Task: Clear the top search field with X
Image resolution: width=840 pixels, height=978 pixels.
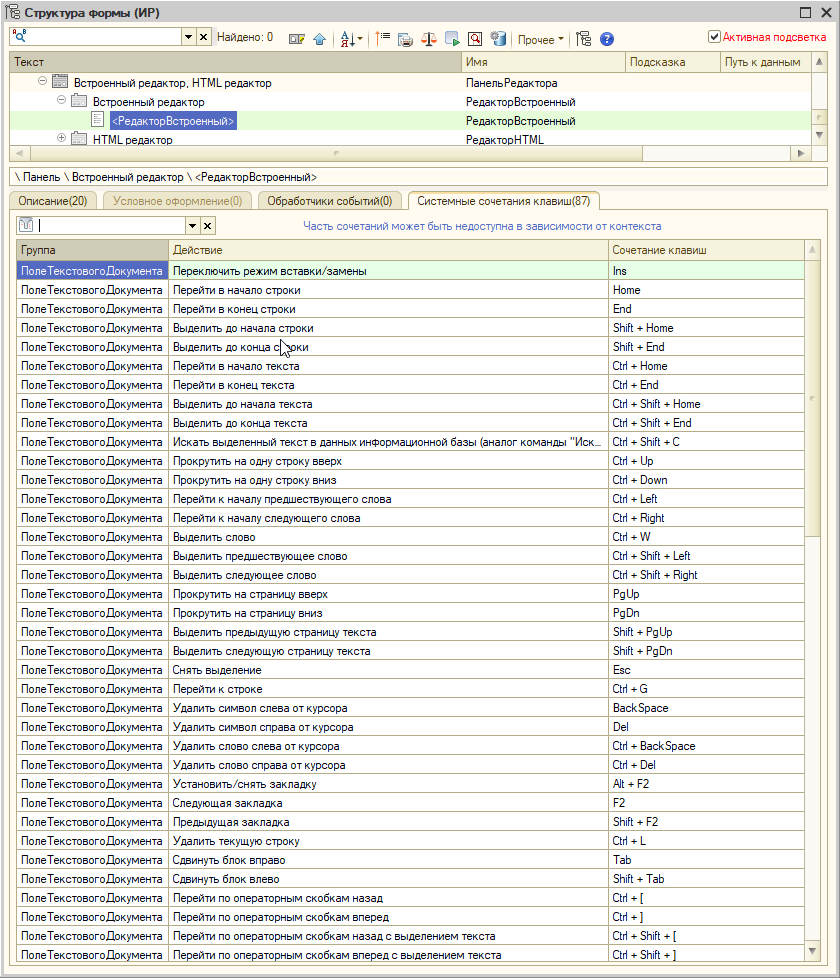Action: [x=203, y=37]
